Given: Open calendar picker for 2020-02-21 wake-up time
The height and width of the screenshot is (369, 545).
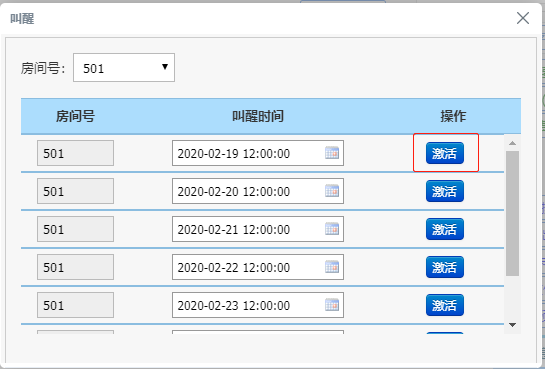Looking at the screenshot, I should tap(332, 229).
